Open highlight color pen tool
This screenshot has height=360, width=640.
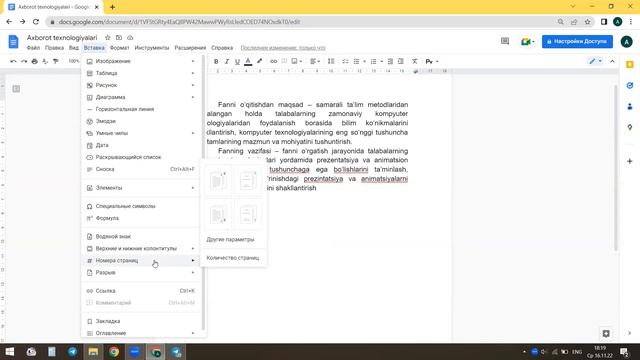(259, 61)
